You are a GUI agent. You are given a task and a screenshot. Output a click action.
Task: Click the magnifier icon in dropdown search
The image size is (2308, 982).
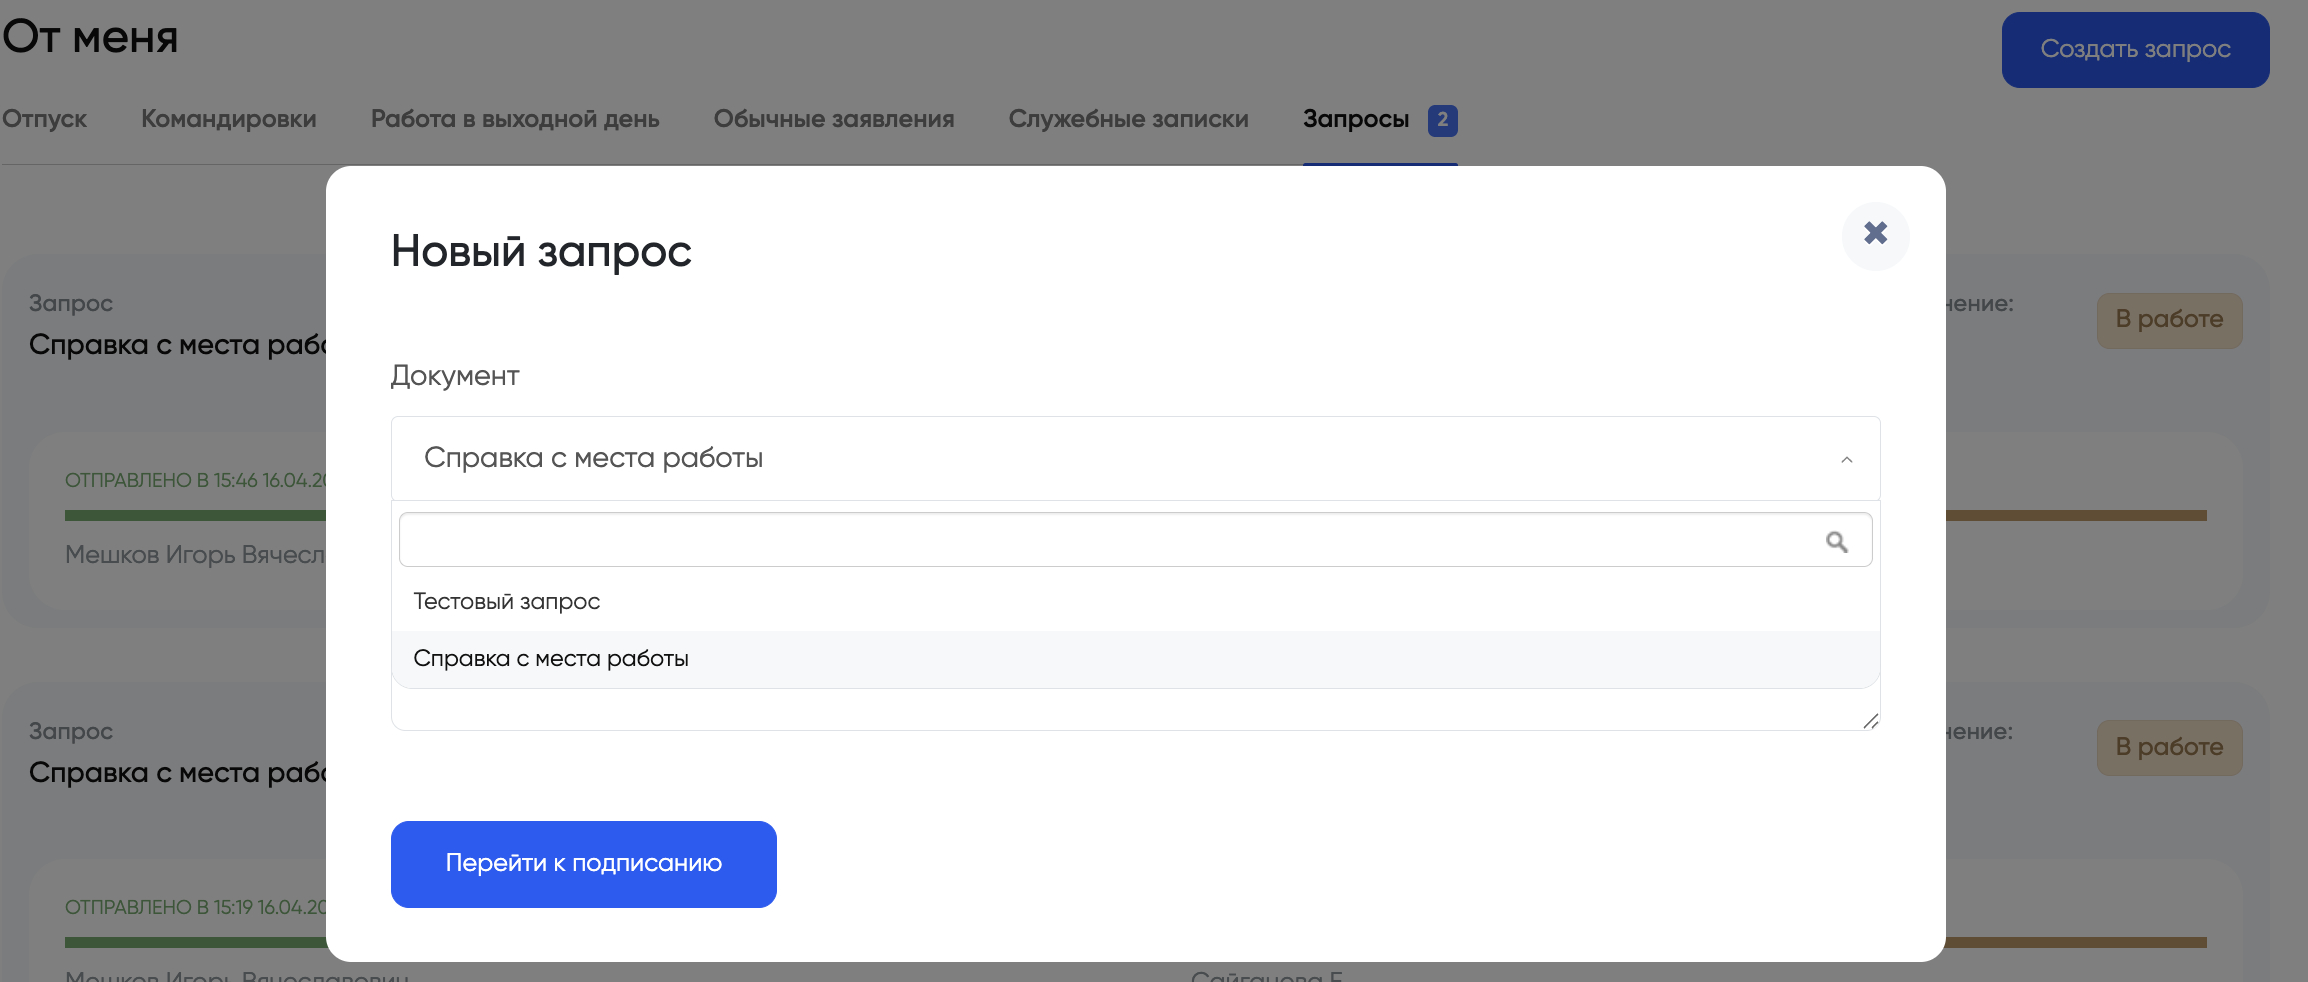(x=1836, y=542)
